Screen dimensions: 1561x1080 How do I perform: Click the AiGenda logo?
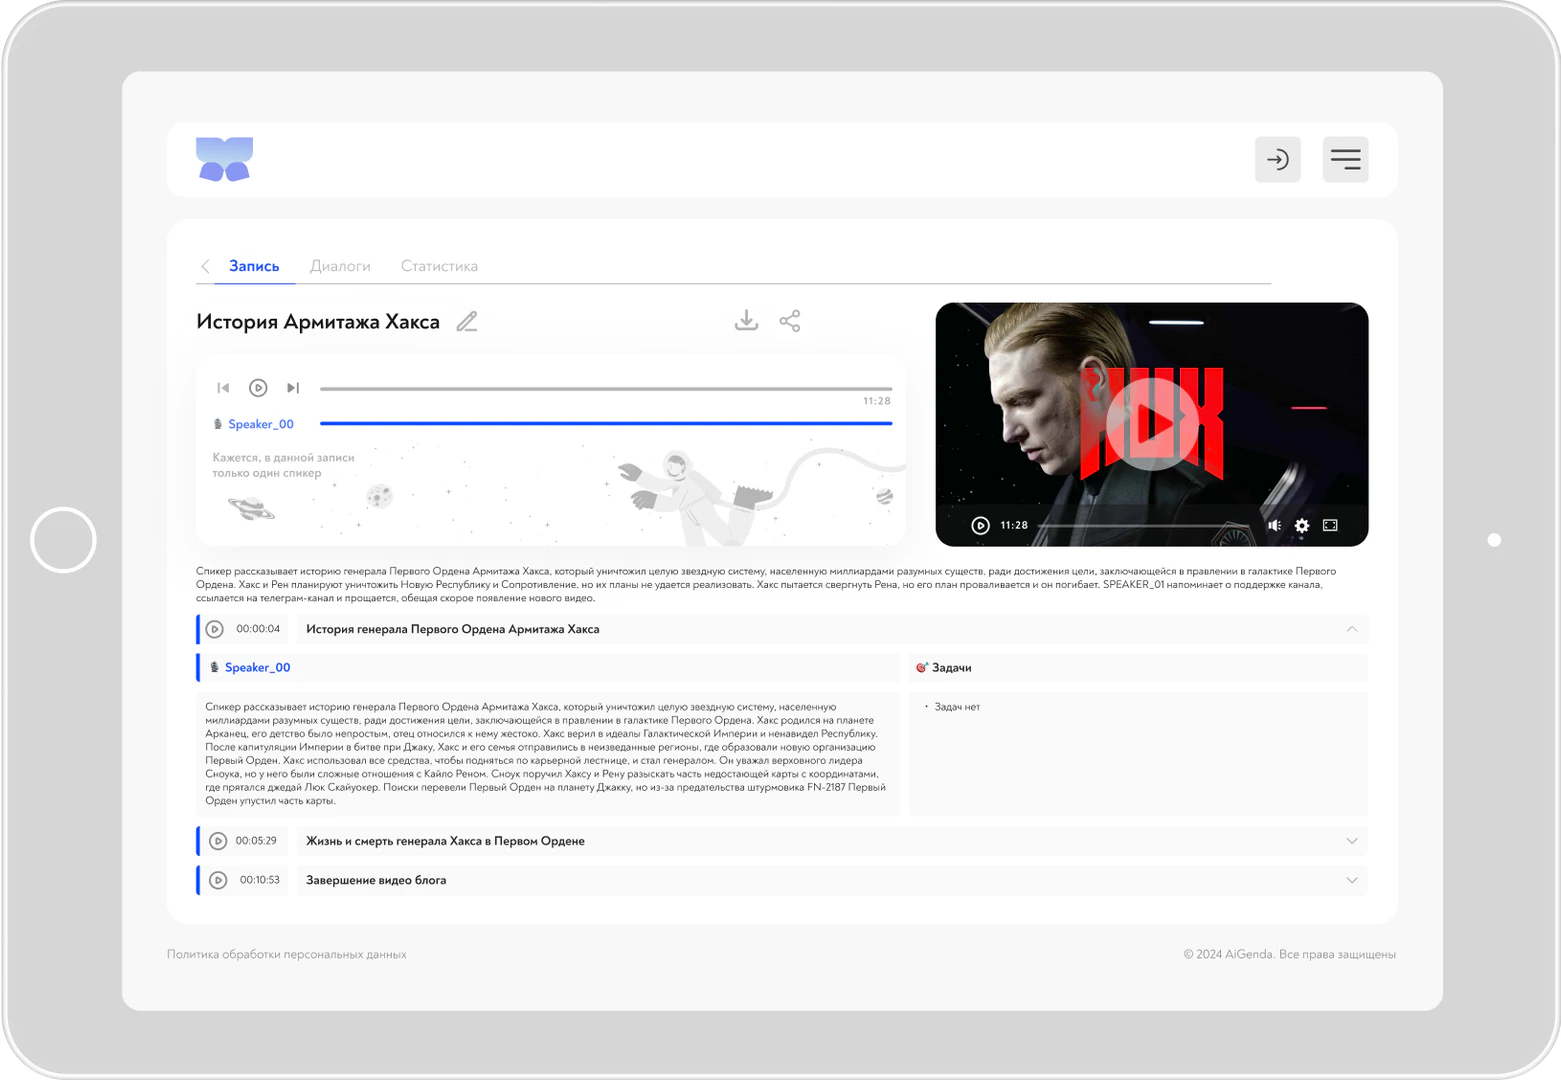[x=224, y=158]
